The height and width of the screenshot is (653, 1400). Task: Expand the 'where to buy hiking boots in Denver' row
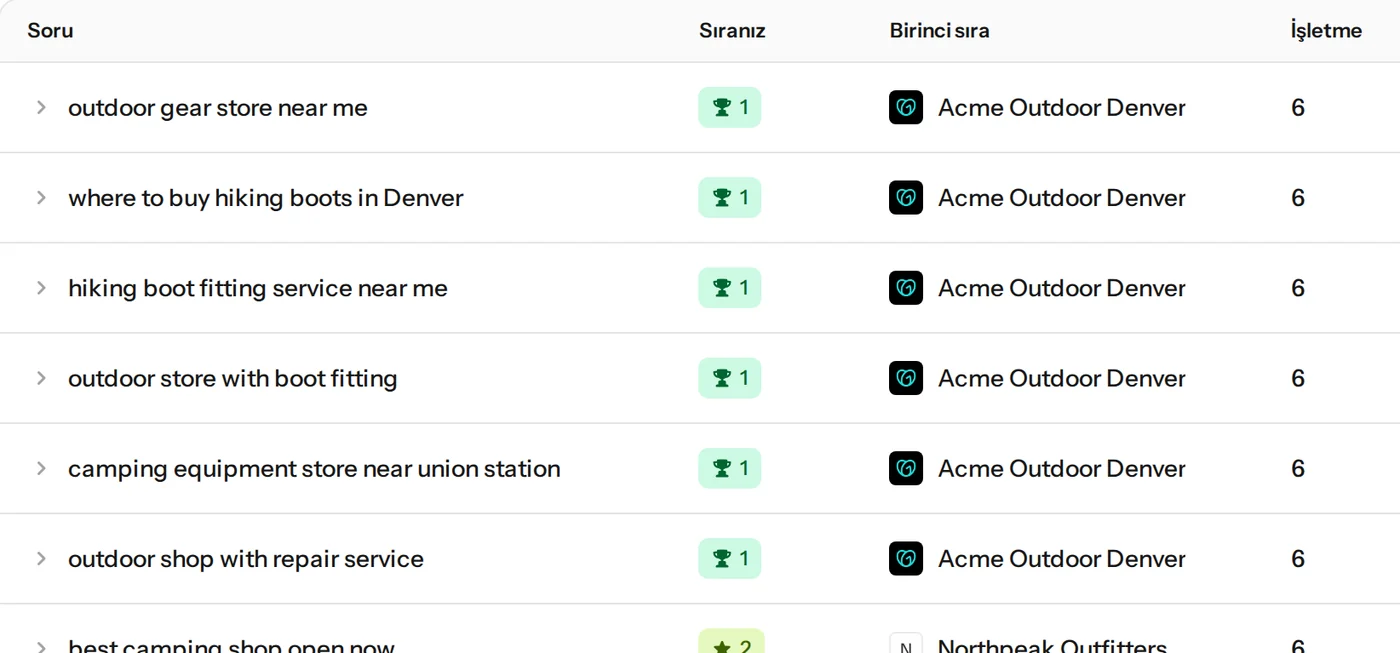[x=41, y=197]
